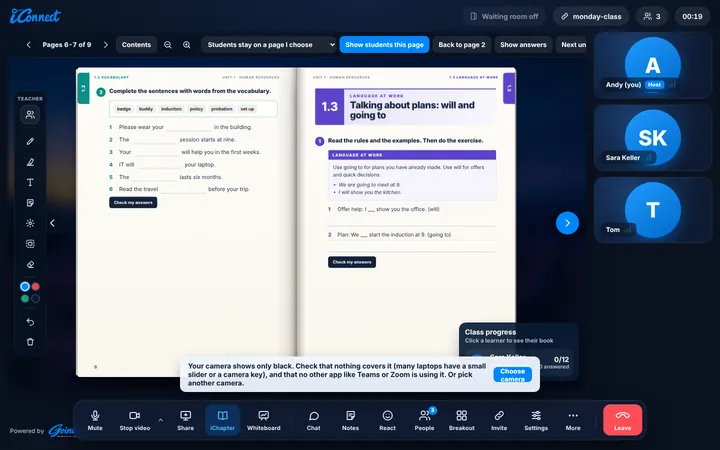Click blank in 'IT will ... your laptop'
720x450 pixels.
pos(159,165)
